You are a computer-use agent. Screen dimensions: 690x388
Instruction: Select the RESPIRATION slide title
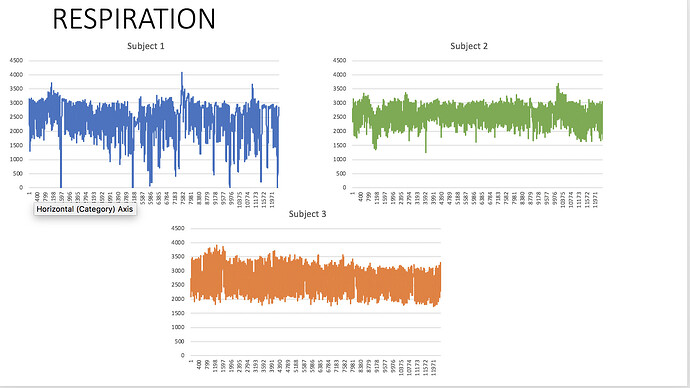(134, 19)
